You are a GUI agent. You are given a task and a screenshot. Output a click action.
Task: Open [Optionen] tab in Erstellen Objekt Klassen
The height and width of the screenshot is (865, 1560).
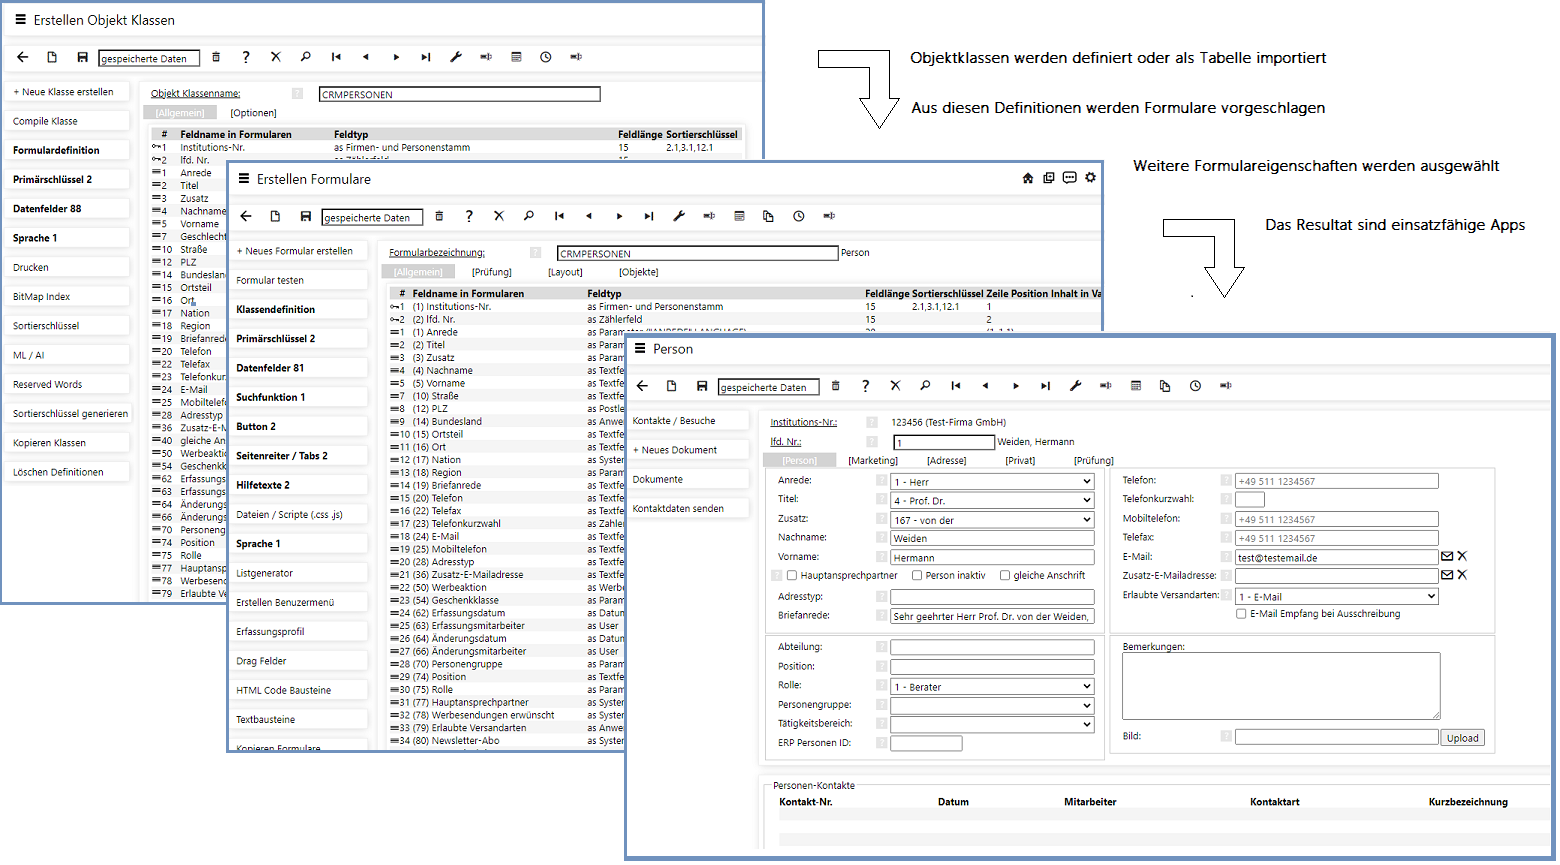[254, 113]
